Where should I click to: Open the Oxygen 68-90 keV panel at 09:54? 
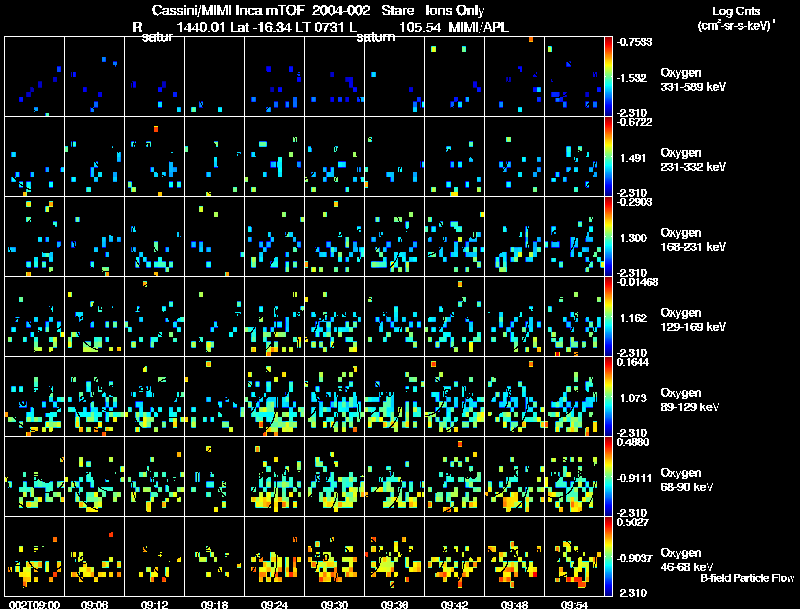click(x=574, y=477)
